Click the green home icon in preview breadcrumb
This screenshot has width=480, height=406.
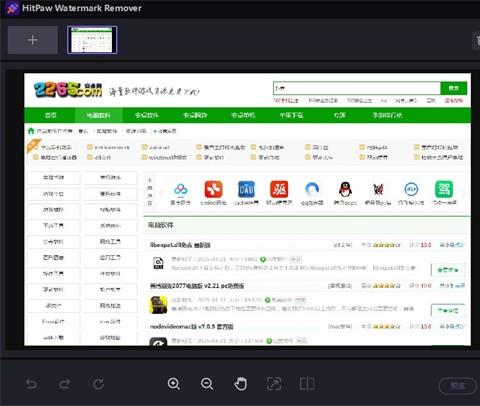31,131
